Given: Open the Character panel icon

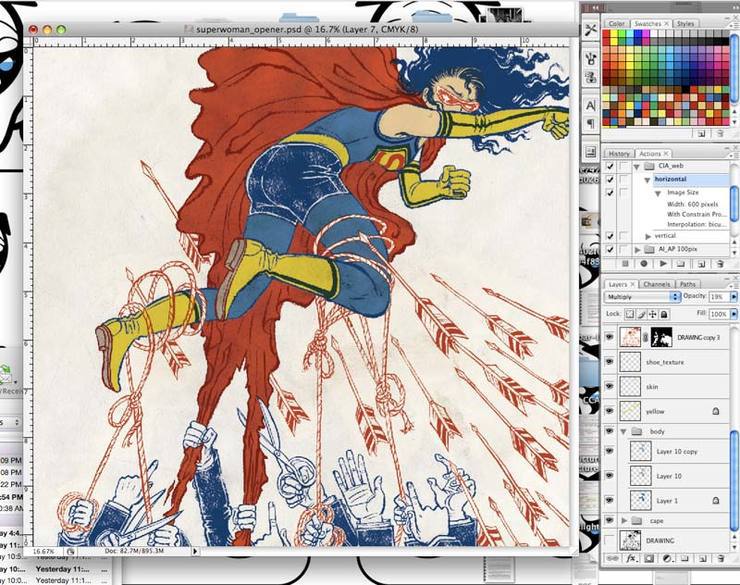Looking at the screenshot, I should pyautogui.click(x=591, y=104).
